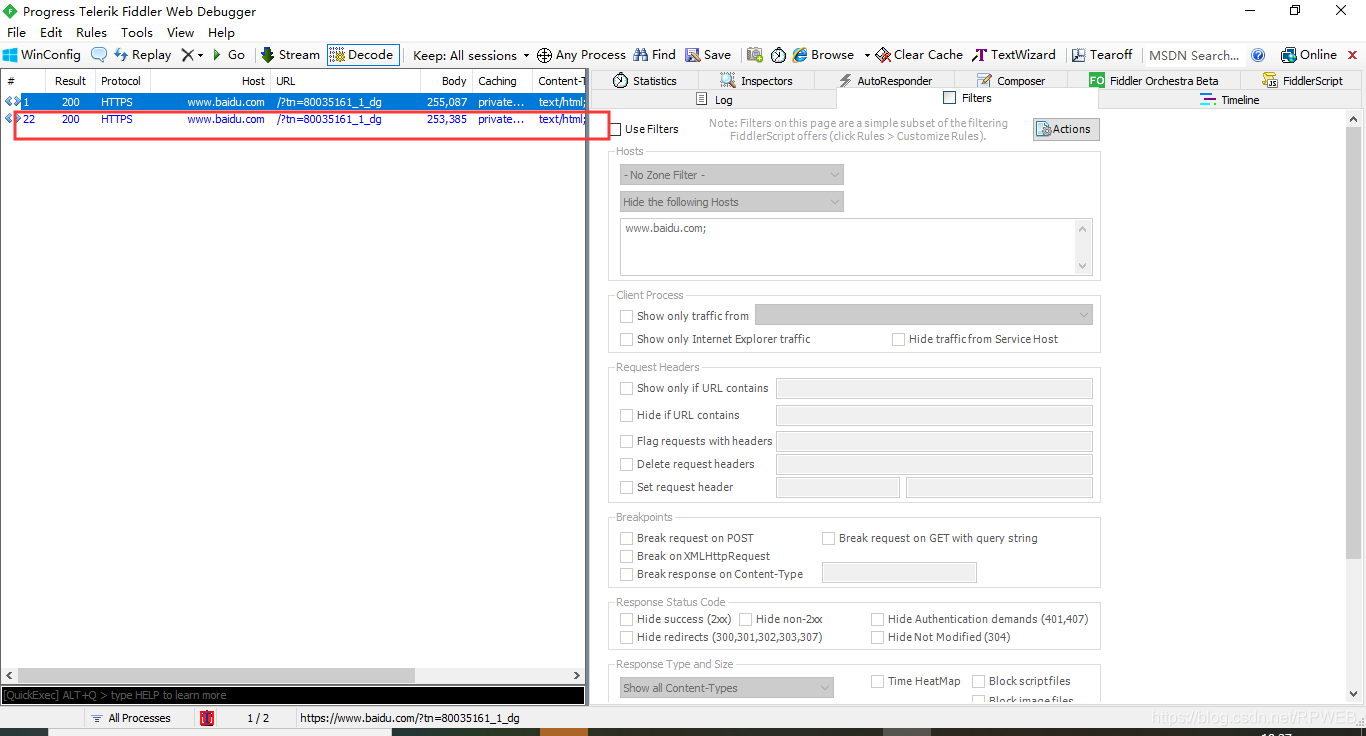Click the Actions button
This screenshot has height=736, width=1366.
point(1066,129)
